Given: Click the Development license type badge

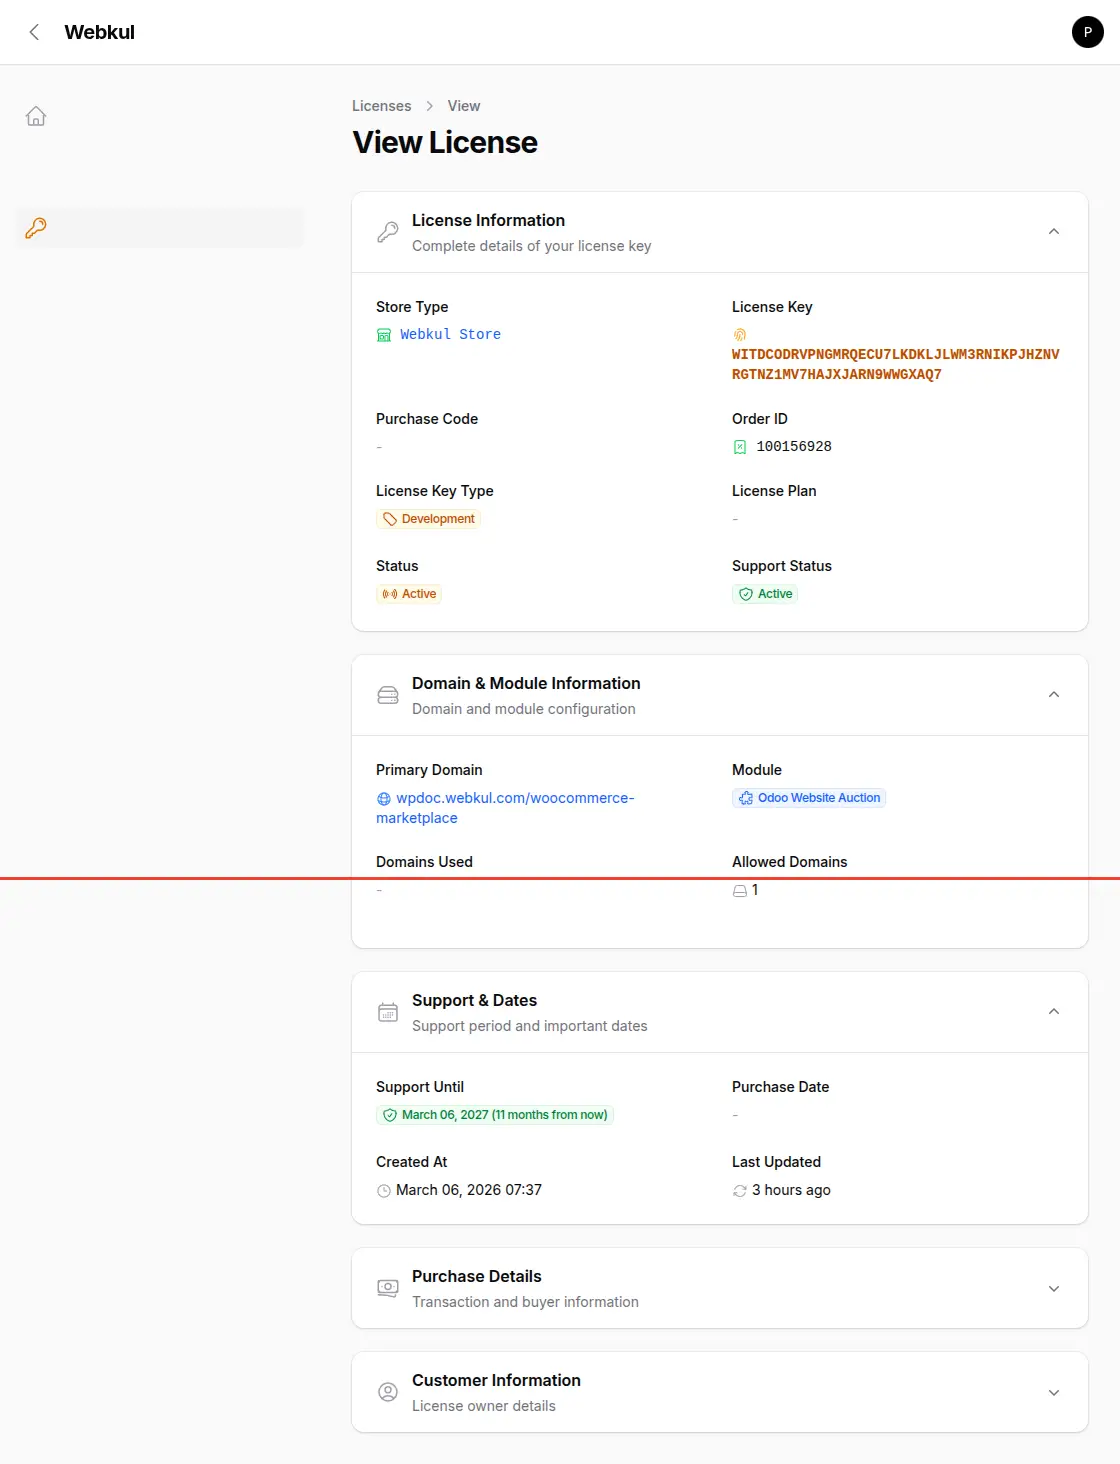Looking at the screenshot, I should point(428,519).
